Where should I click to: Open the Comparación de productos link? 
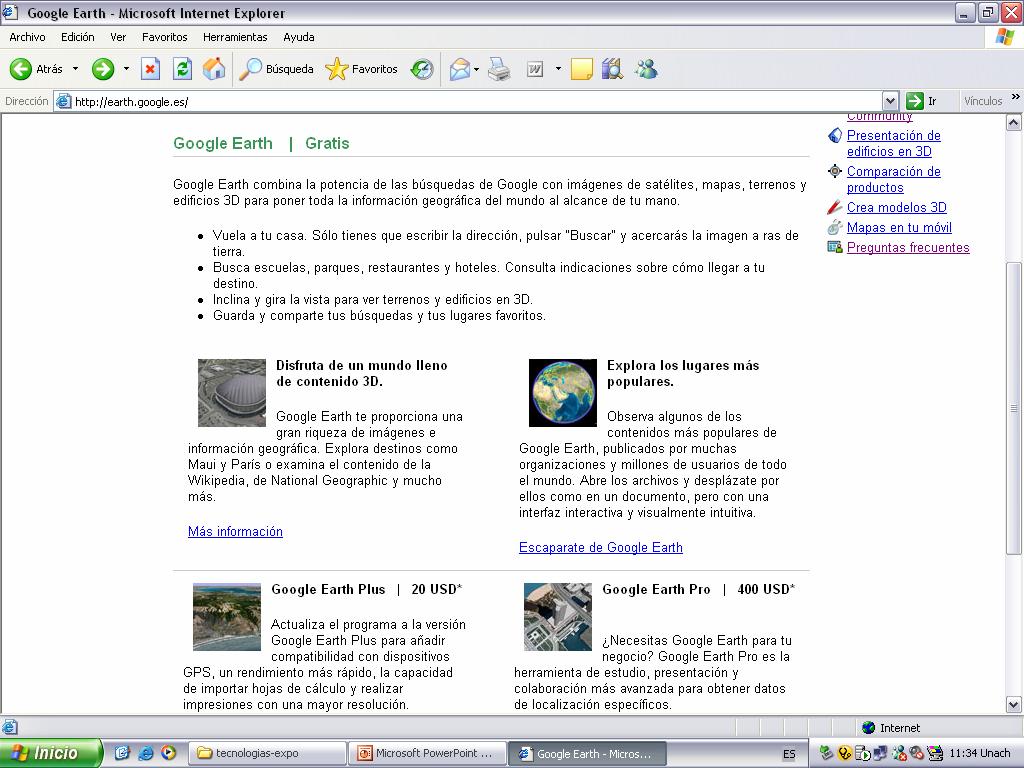893,179
